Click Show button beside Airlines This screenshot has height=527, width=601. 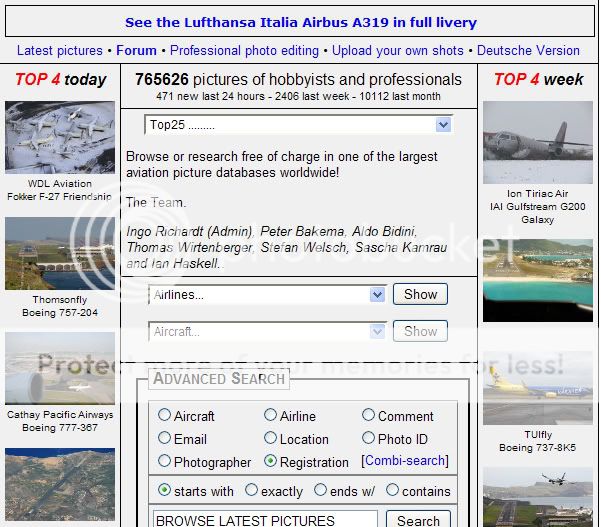pyautogui.click(x=420, y=294)
